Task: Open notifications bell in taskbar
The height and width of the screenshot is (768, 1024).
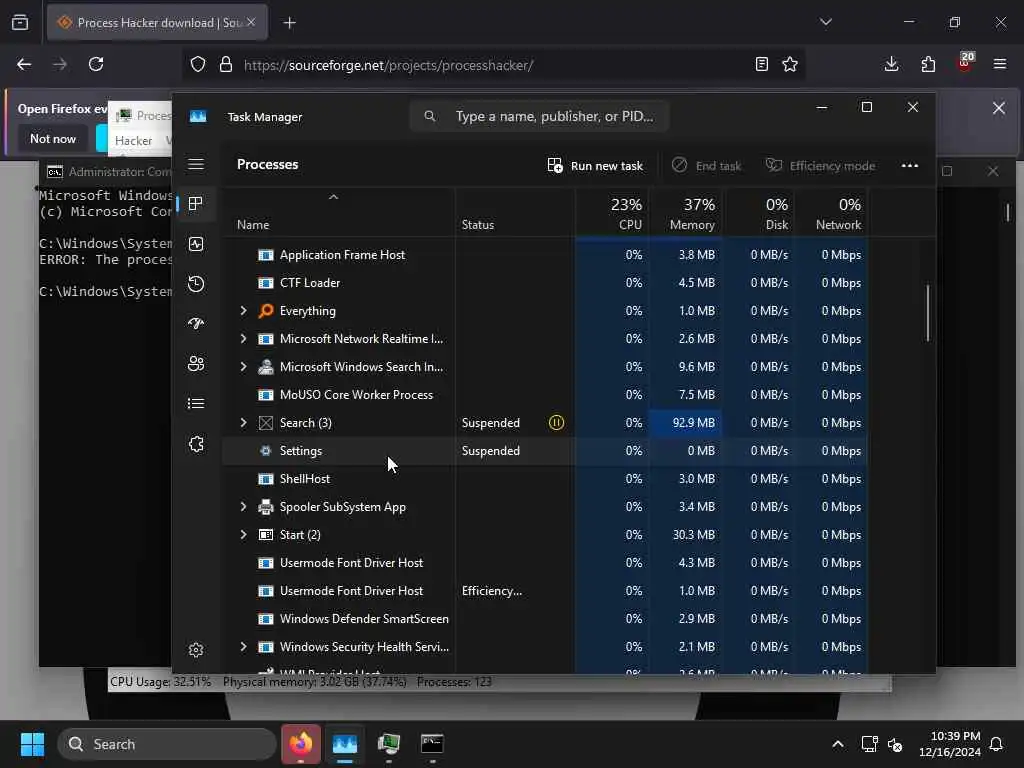Action: 997,744
